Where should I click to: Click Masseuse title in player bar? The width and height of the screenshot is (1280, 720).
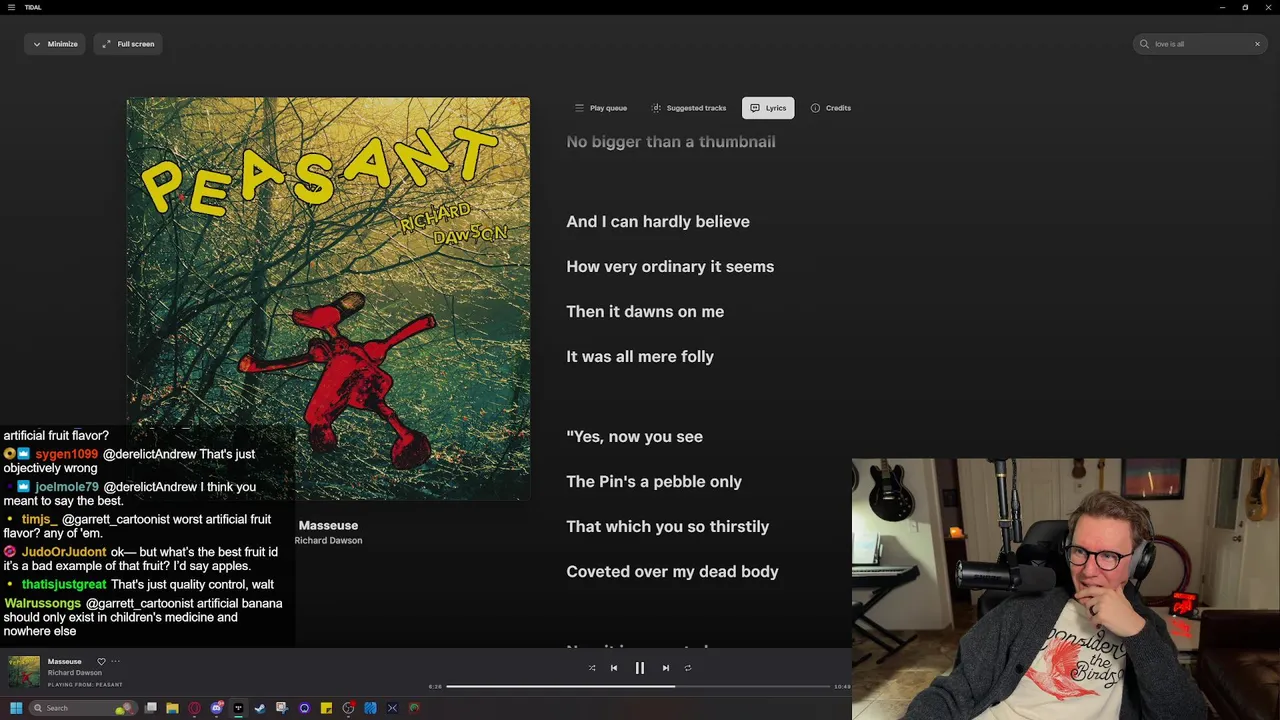[65, 661]
